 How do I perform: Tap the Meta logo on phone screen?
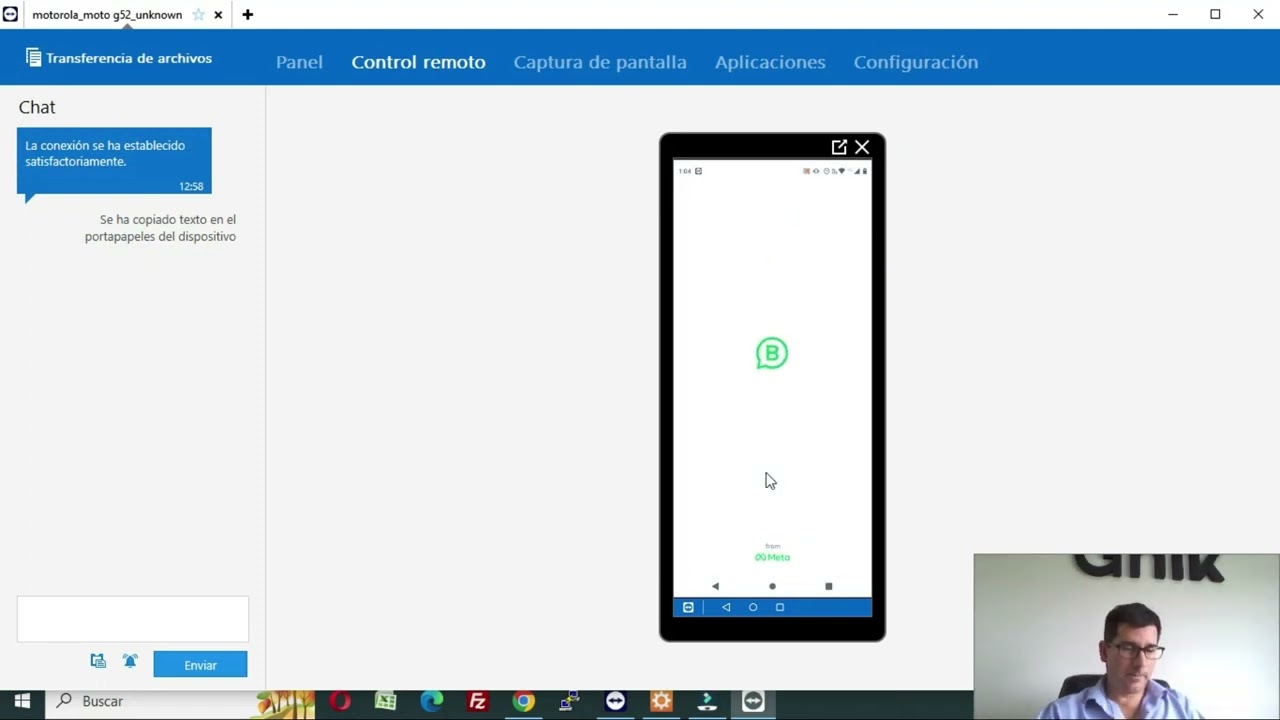click(772, 557)
